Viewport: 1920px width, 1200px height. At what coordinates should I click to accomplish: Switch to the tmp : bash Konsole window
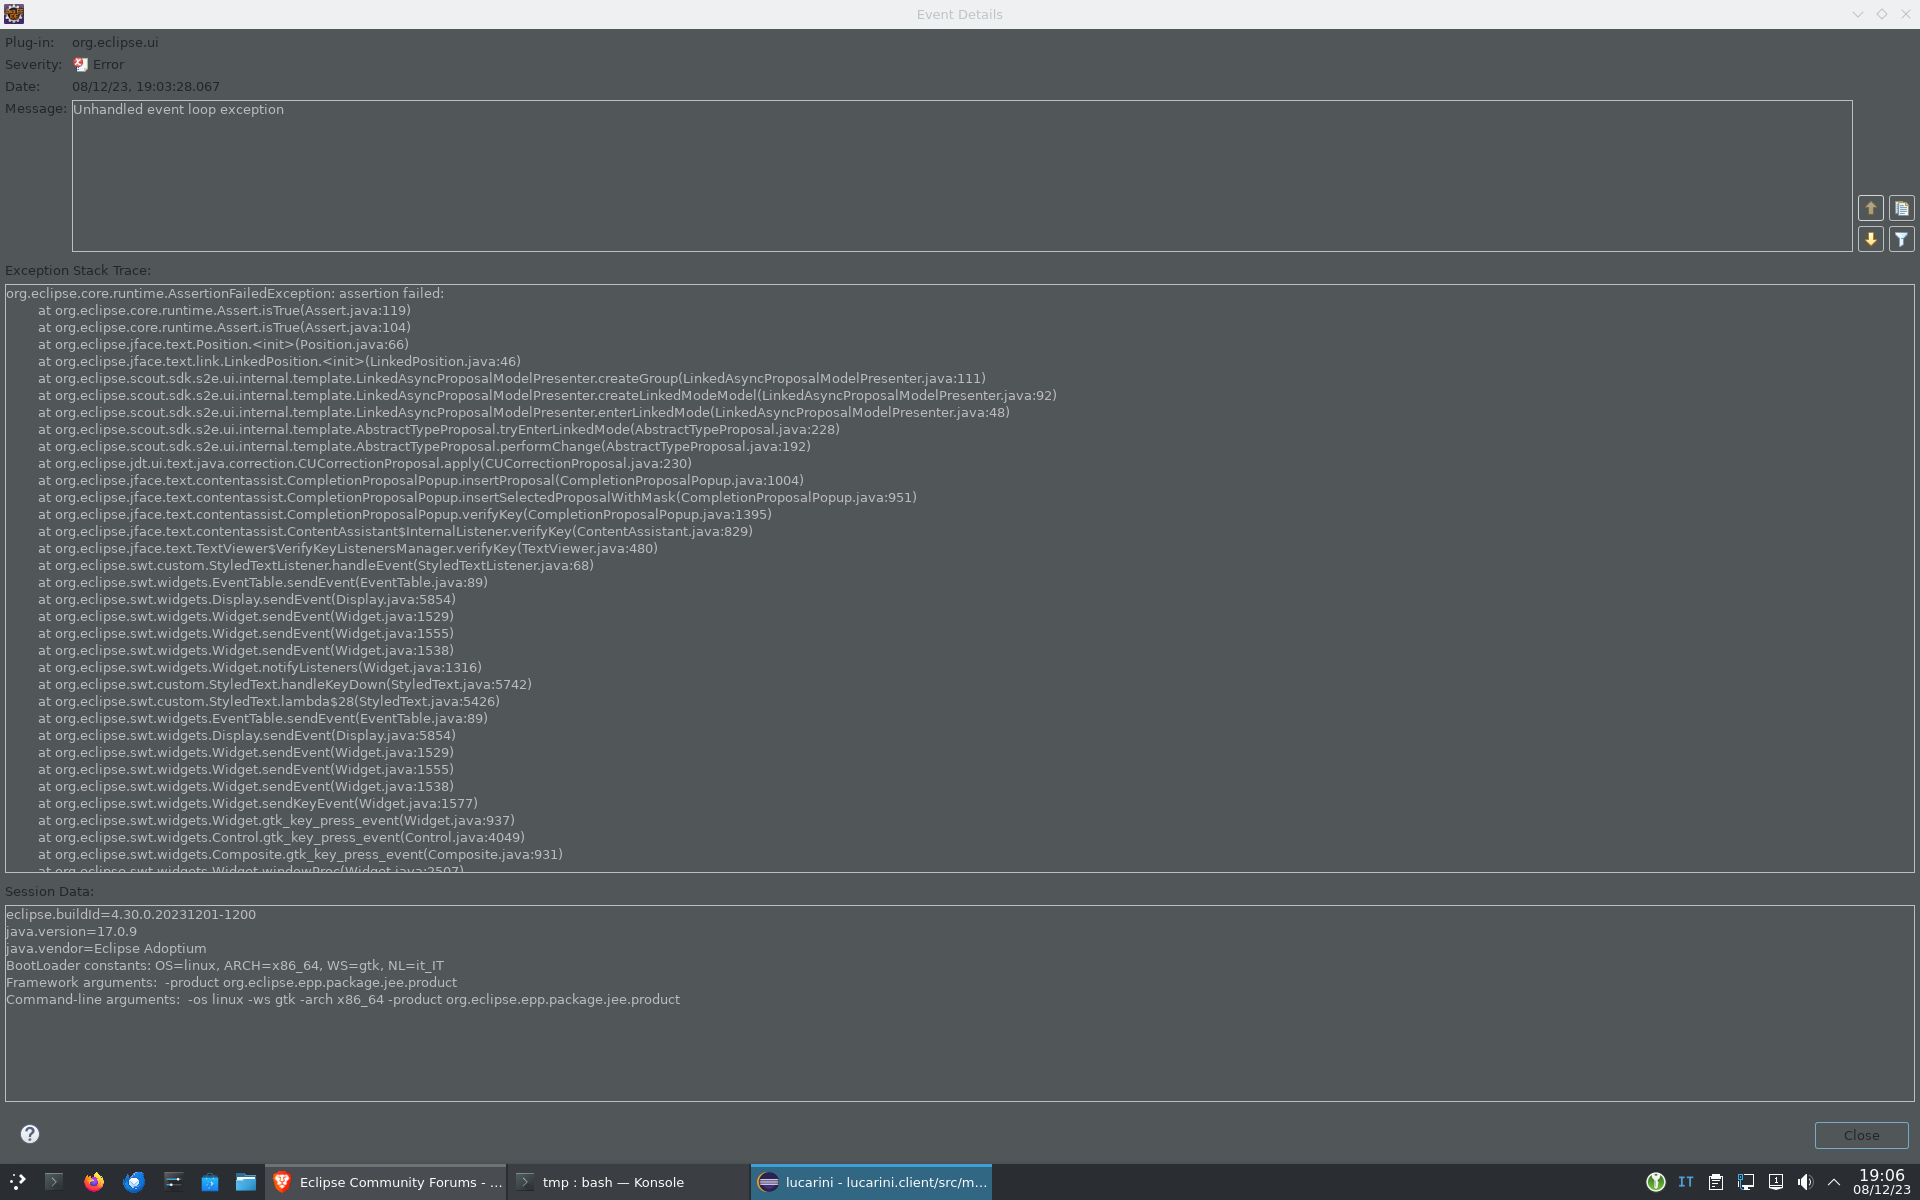point(629,1182)
